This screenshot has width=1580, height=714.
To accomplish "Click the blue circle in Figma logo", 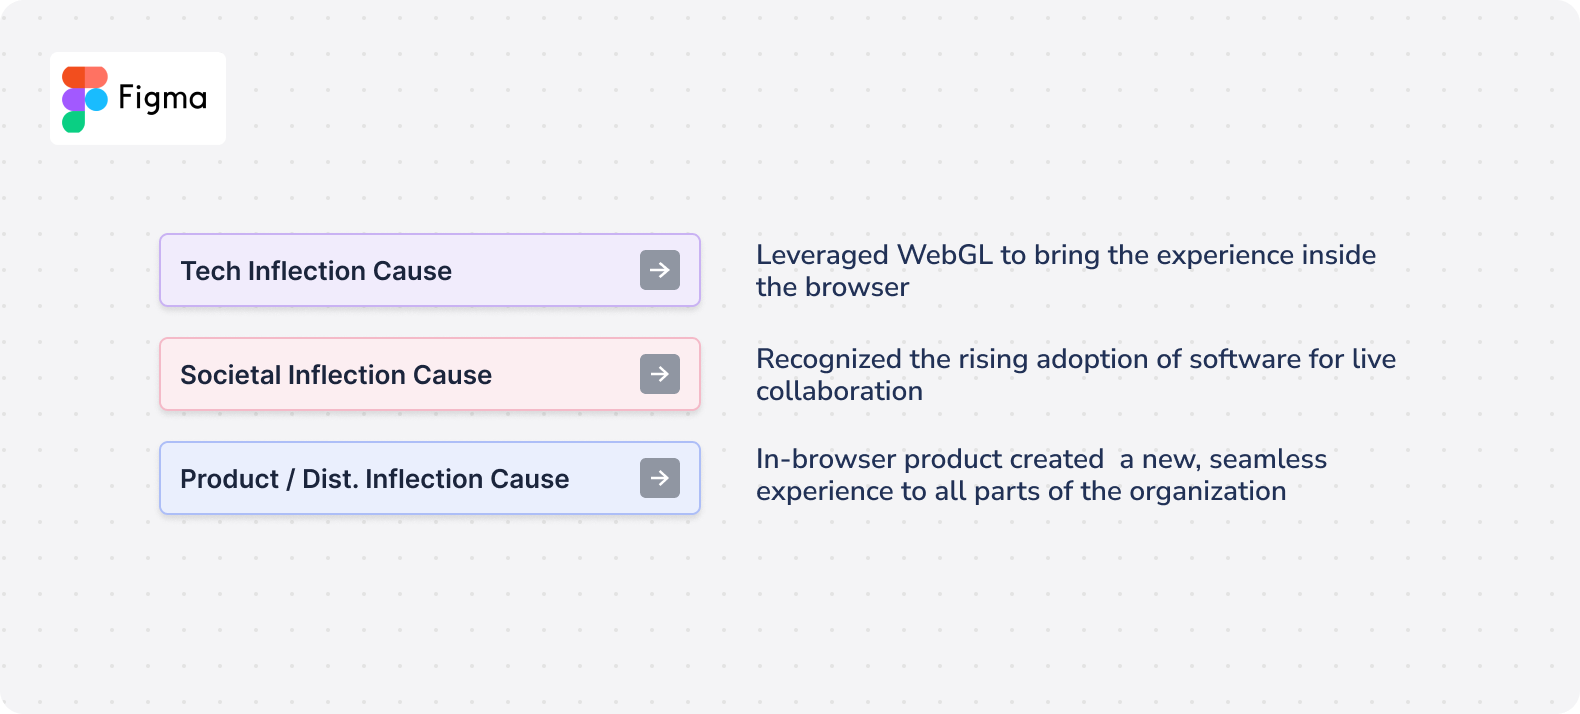I will [x=96, y=100].
